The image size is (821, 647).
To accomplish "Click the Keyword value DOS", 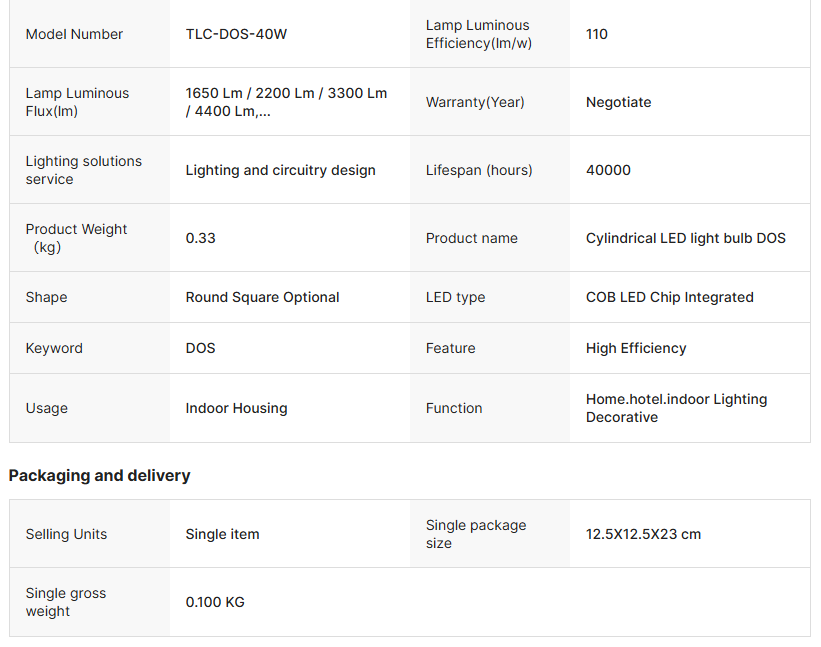I will [x=200, y=348].
